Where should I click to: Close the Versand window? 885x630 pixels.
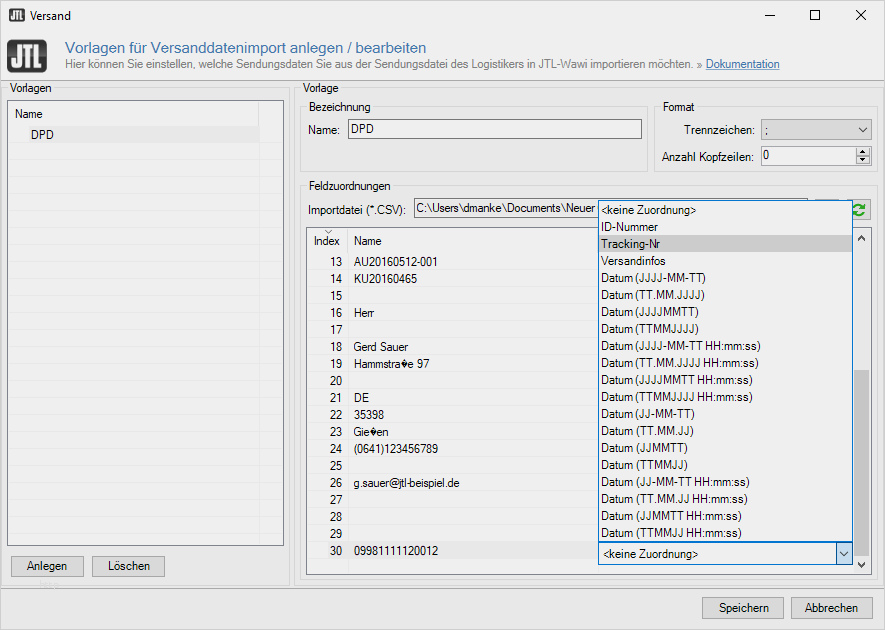tap(861, 15)
